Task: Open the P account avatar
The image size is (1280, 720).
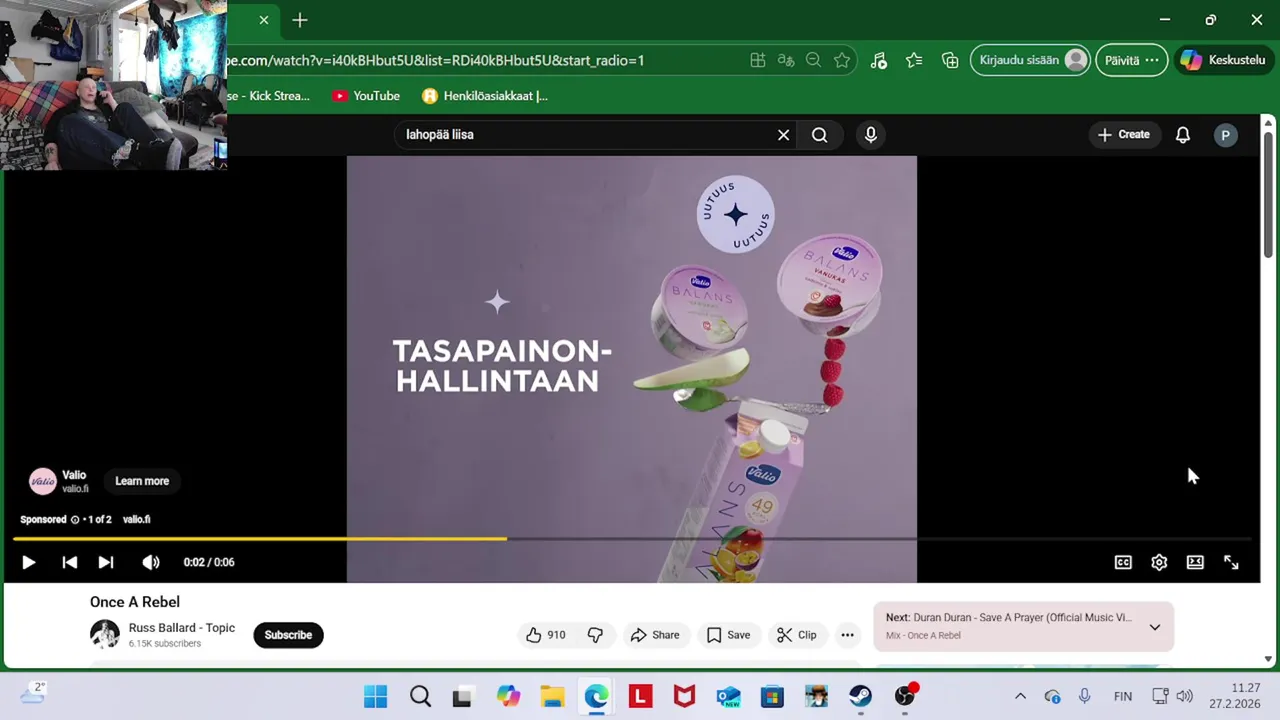Action: [1225, 135]
